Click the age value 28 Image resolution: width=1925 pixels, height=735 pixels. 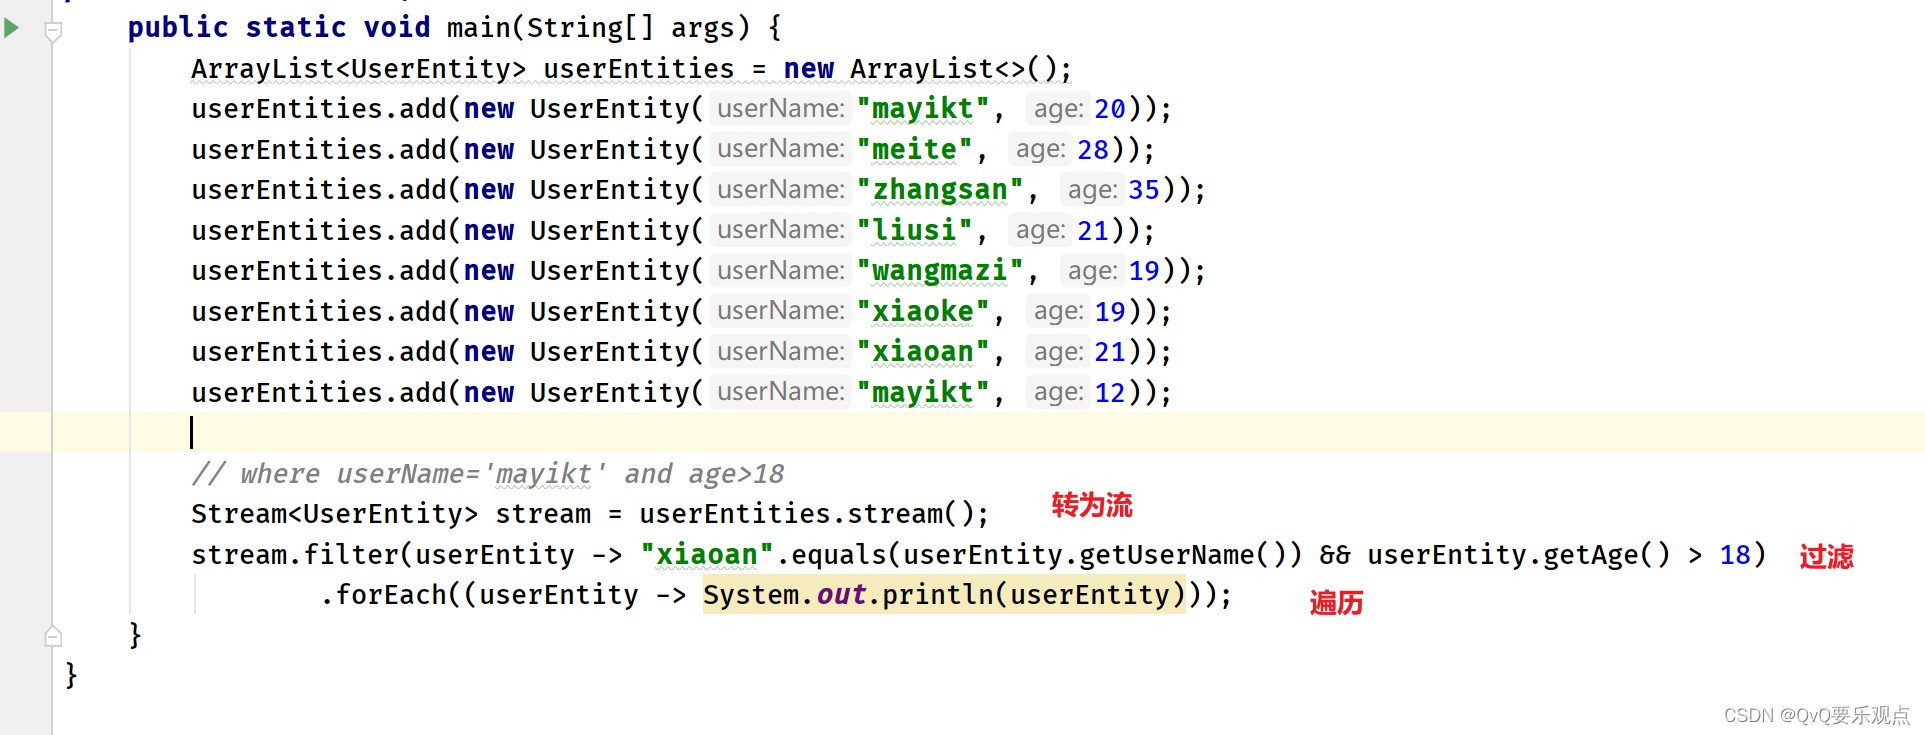(x=1093, y=149)
